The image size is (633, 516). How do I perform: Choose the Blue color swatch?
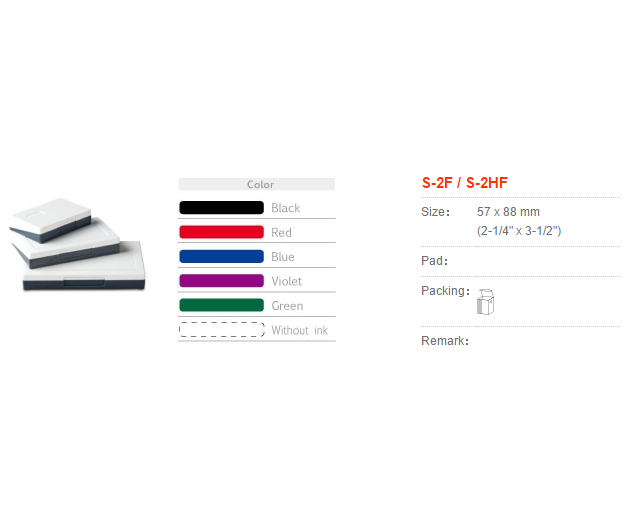click(221, 256)
